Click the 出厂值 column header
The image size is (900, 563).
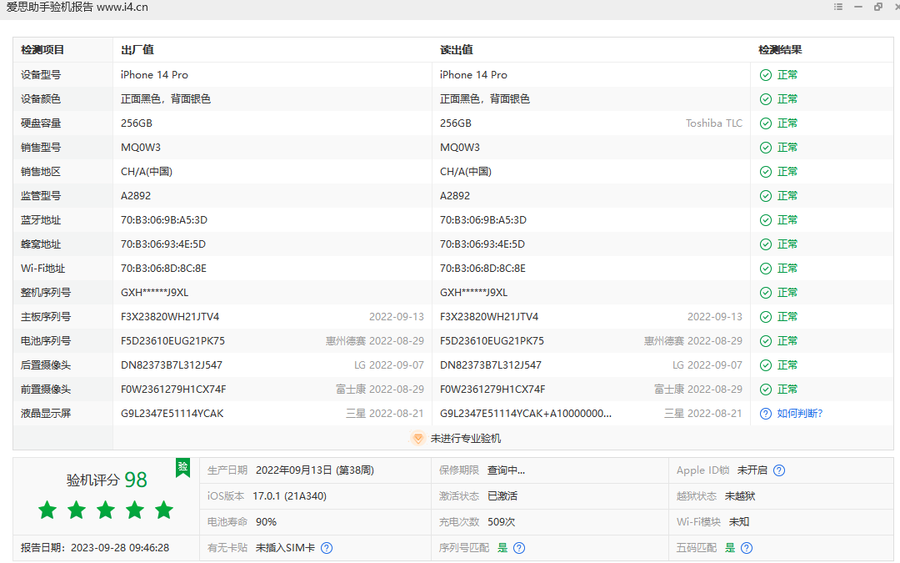137,50
